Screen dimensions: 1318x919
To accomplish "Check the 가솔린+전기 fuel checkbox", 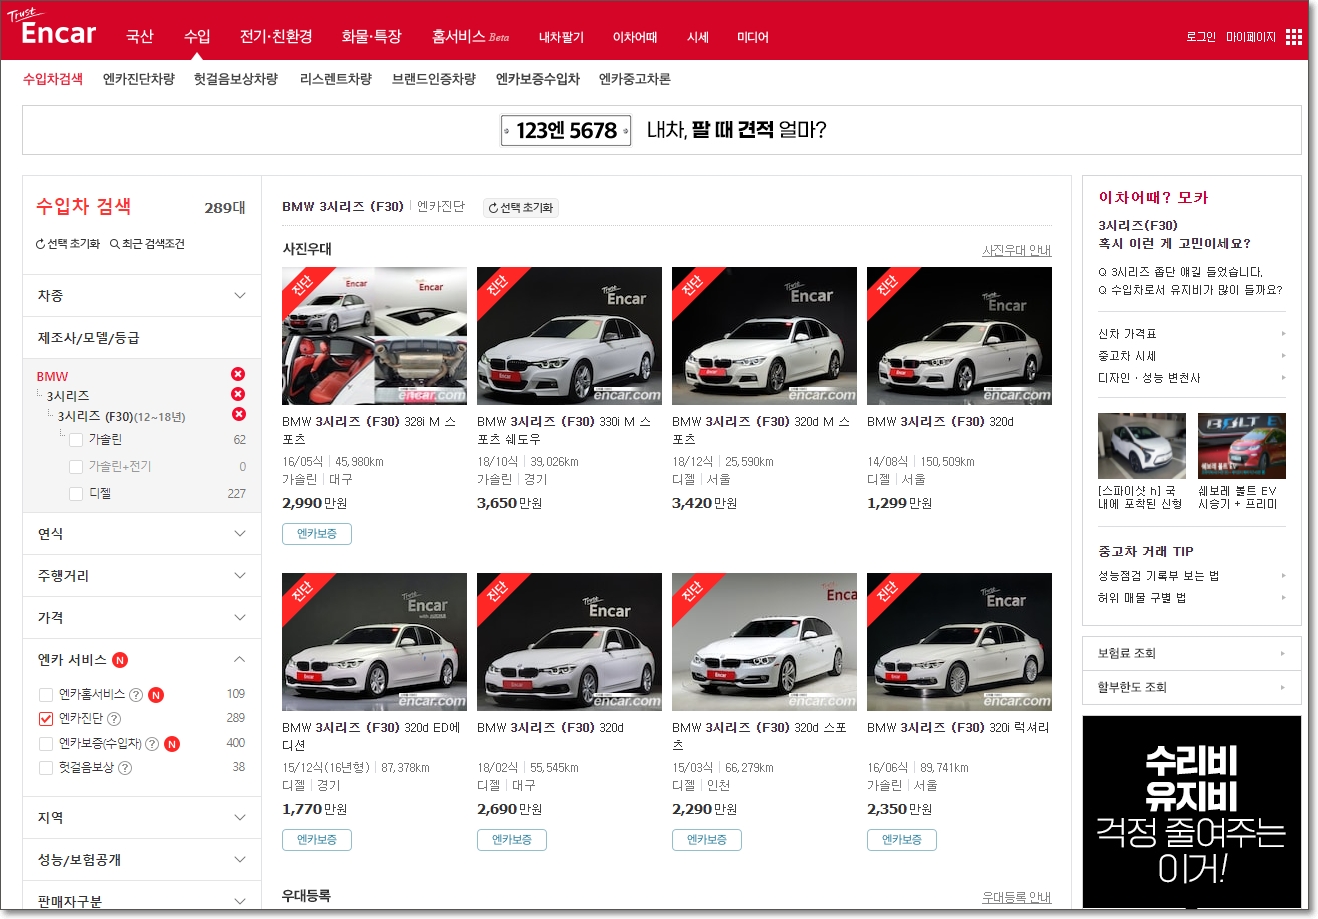I will click(76, 466).
